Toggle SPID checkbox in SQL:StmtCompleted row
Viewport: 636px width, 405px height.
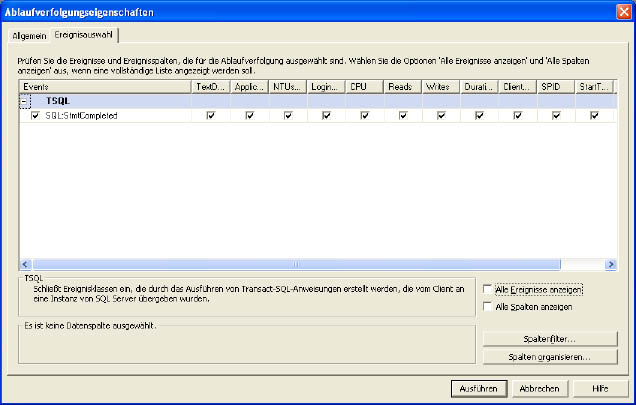[x=556, y=116]
